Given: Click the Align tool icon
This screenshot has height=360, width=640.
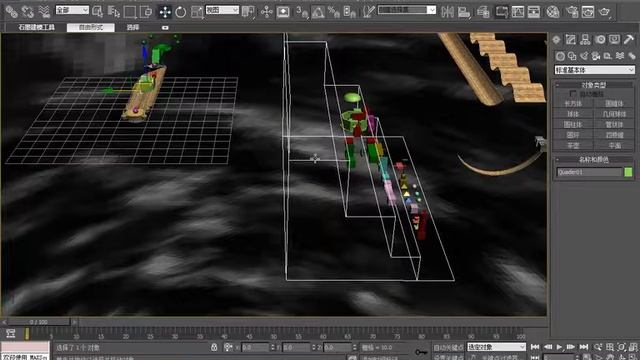Looking at the screenshot, I should click(464, 11).
